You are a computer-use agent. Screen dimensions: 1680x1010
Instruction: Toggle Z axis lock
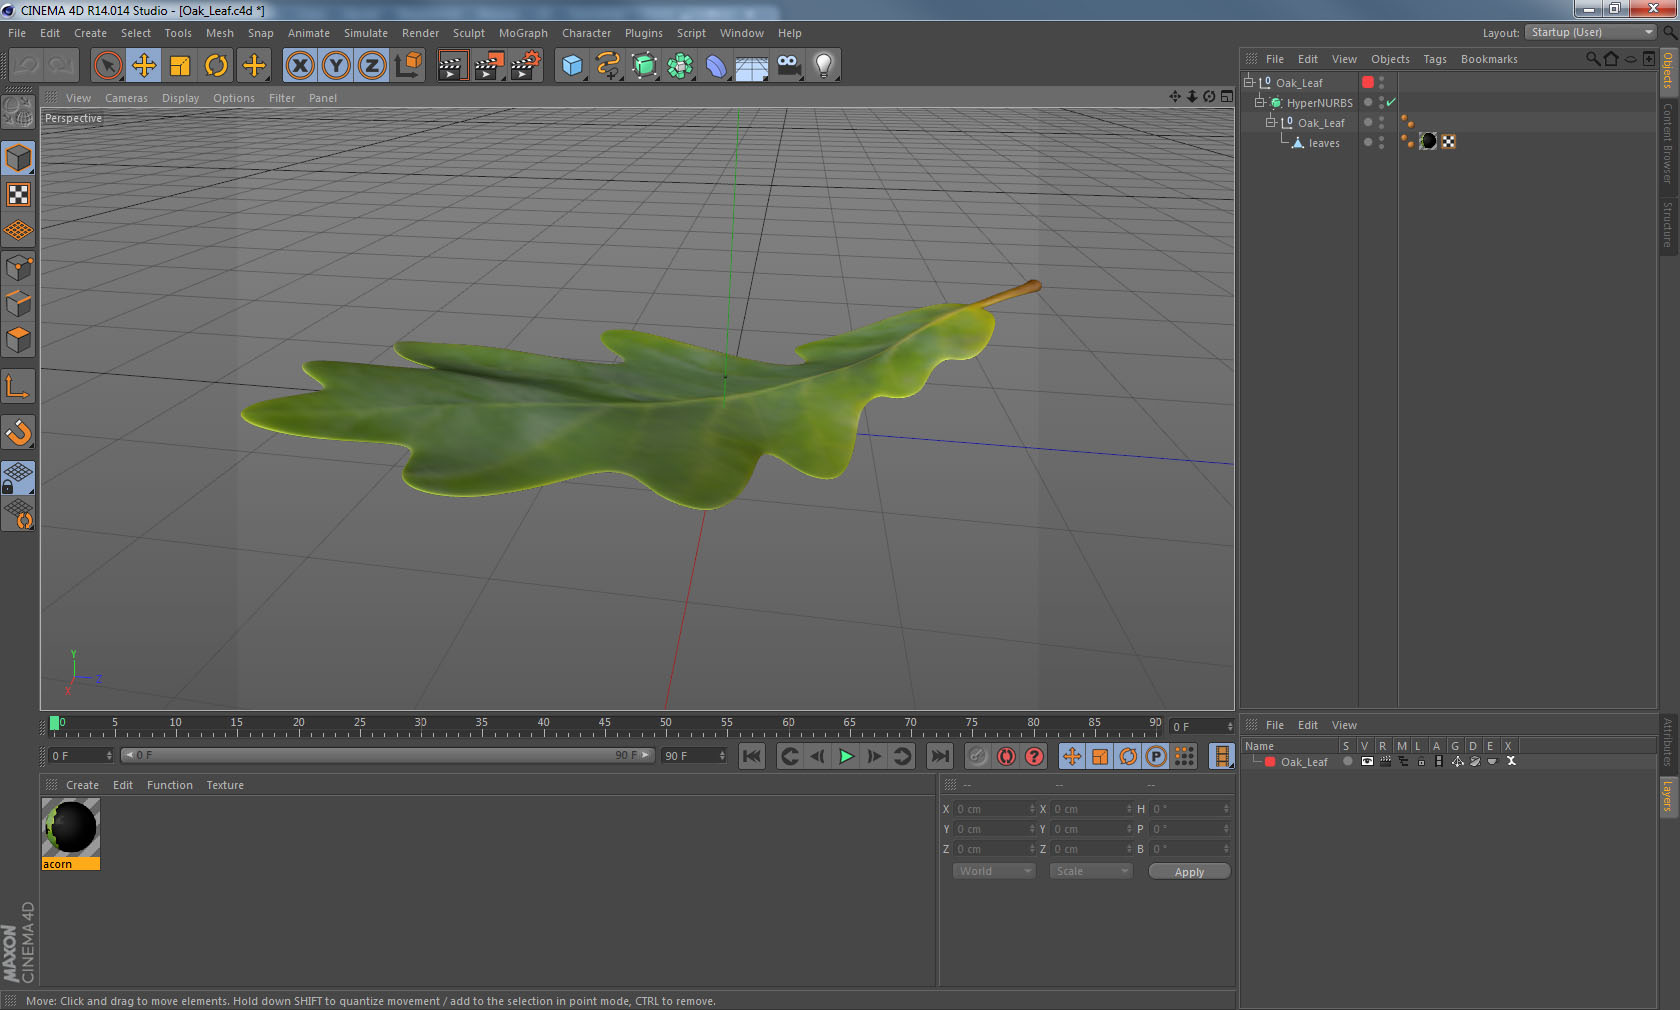372,66
